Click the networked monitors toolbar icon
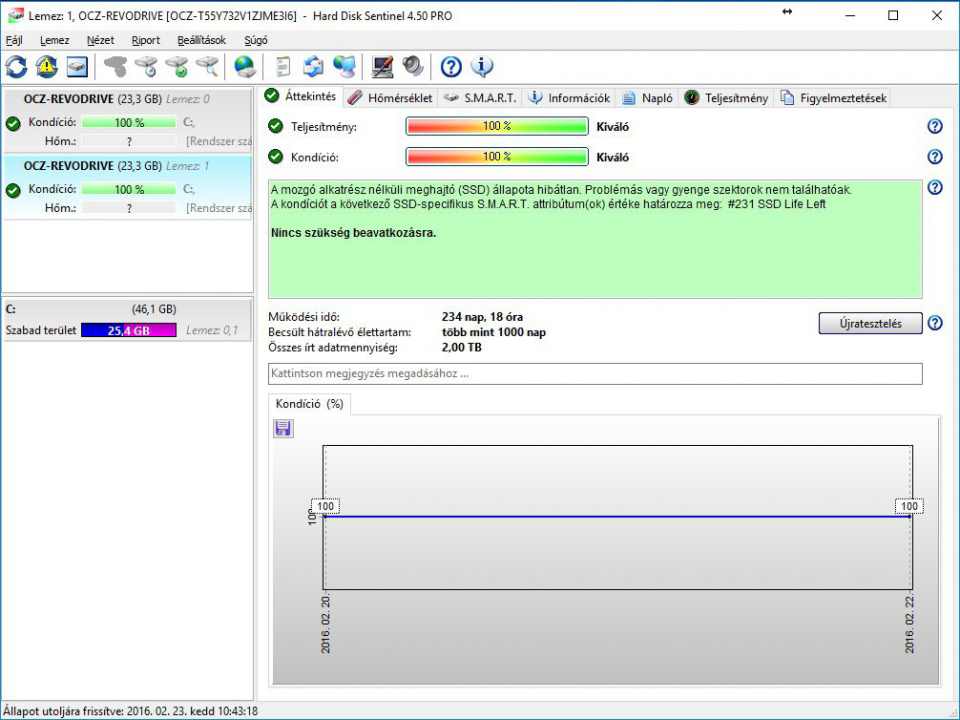The height and width of the screenshot is (720, 960). (x=345, y=66)
